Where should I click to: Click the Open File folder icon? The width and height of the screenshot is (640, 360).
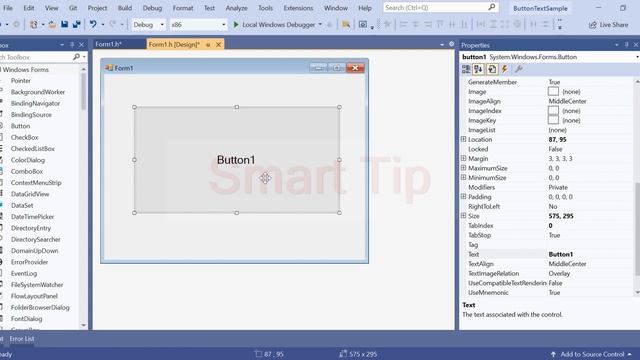click(x=52, y=24)
